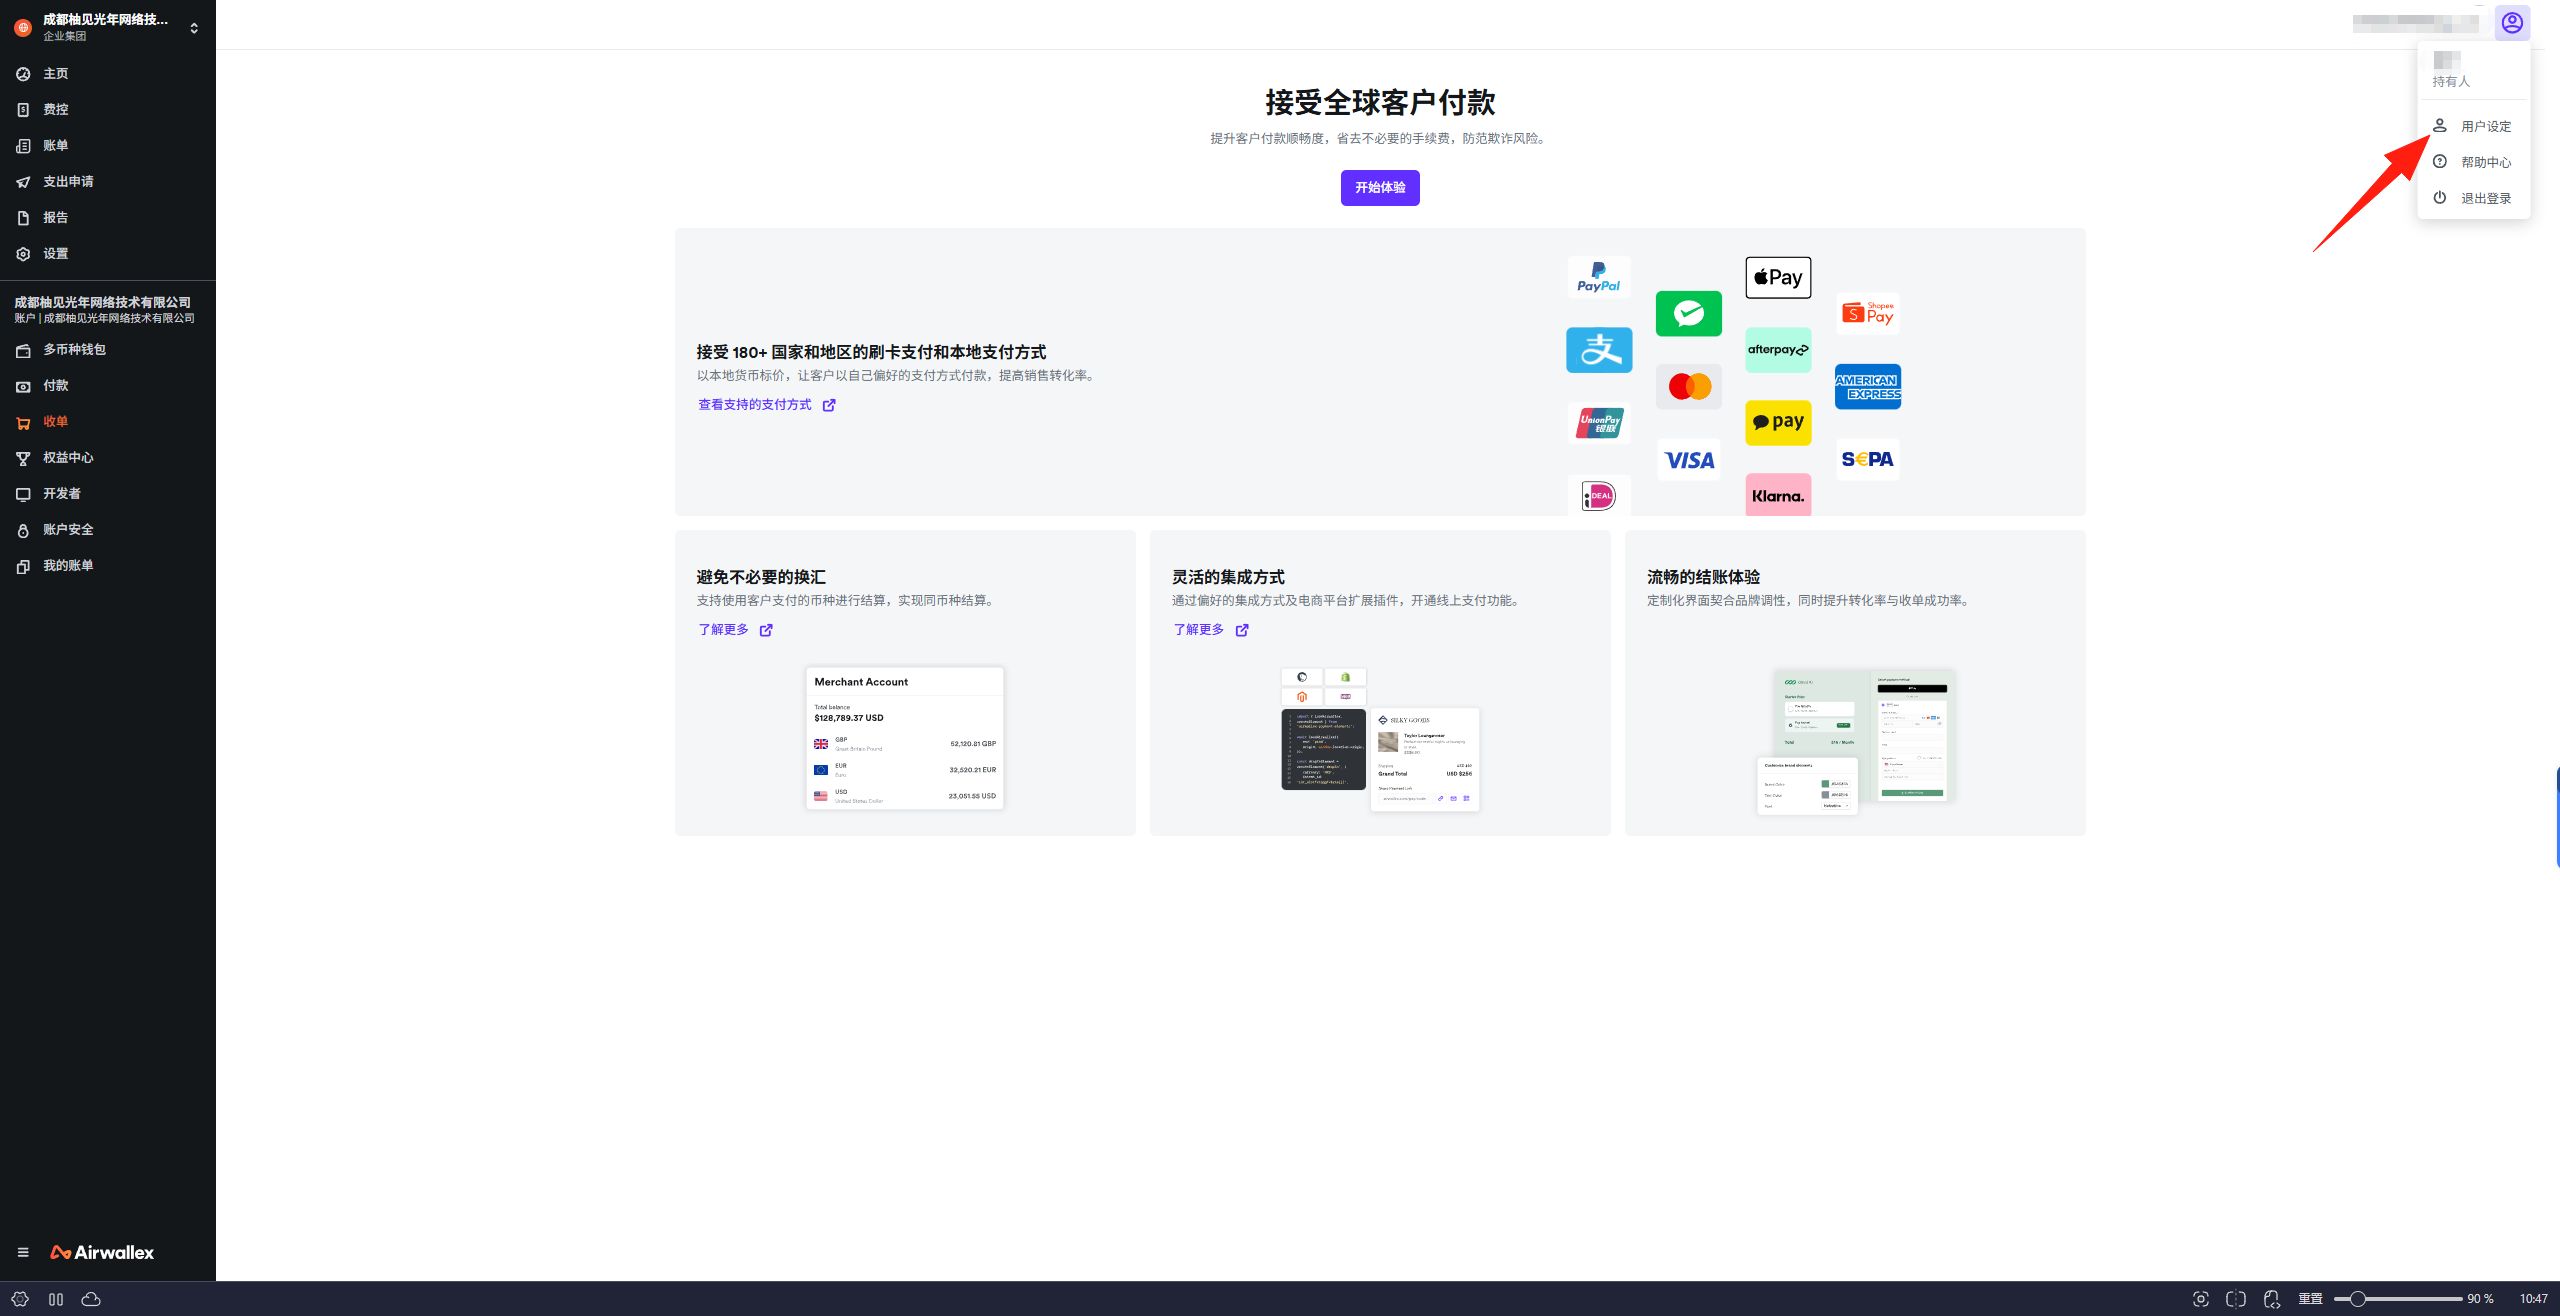
Task: Click the zoom slider handle
Action: click(x=2357, y=1299)
